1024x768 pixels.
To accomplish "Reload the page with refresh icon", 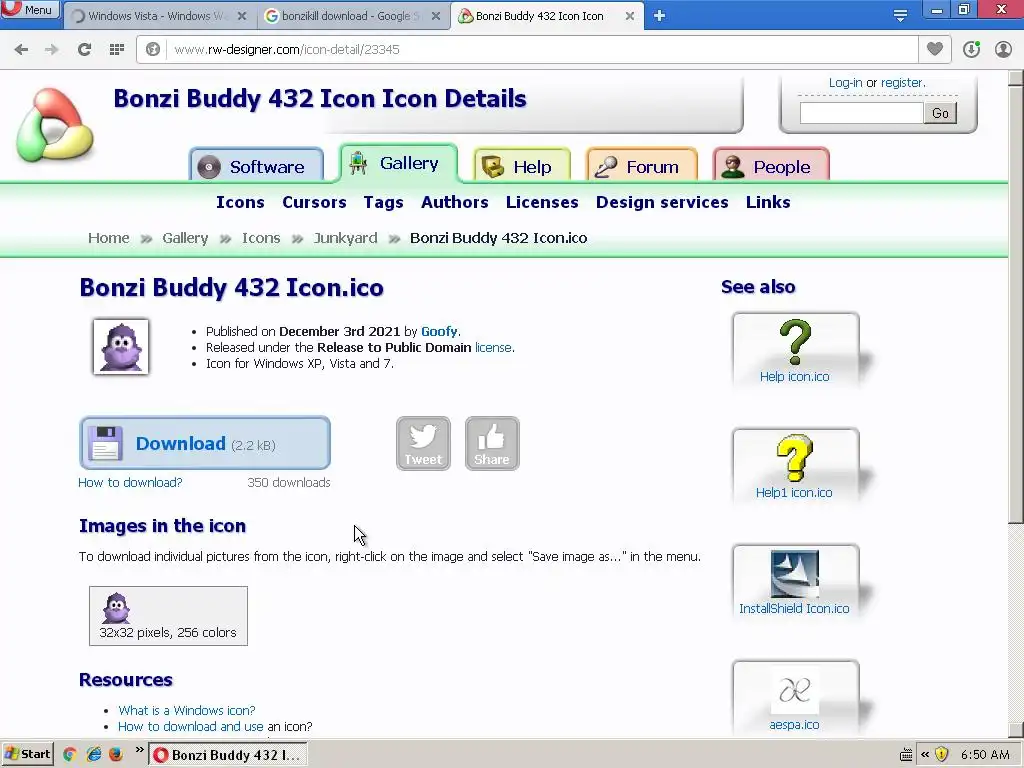I will click(84, 50).
